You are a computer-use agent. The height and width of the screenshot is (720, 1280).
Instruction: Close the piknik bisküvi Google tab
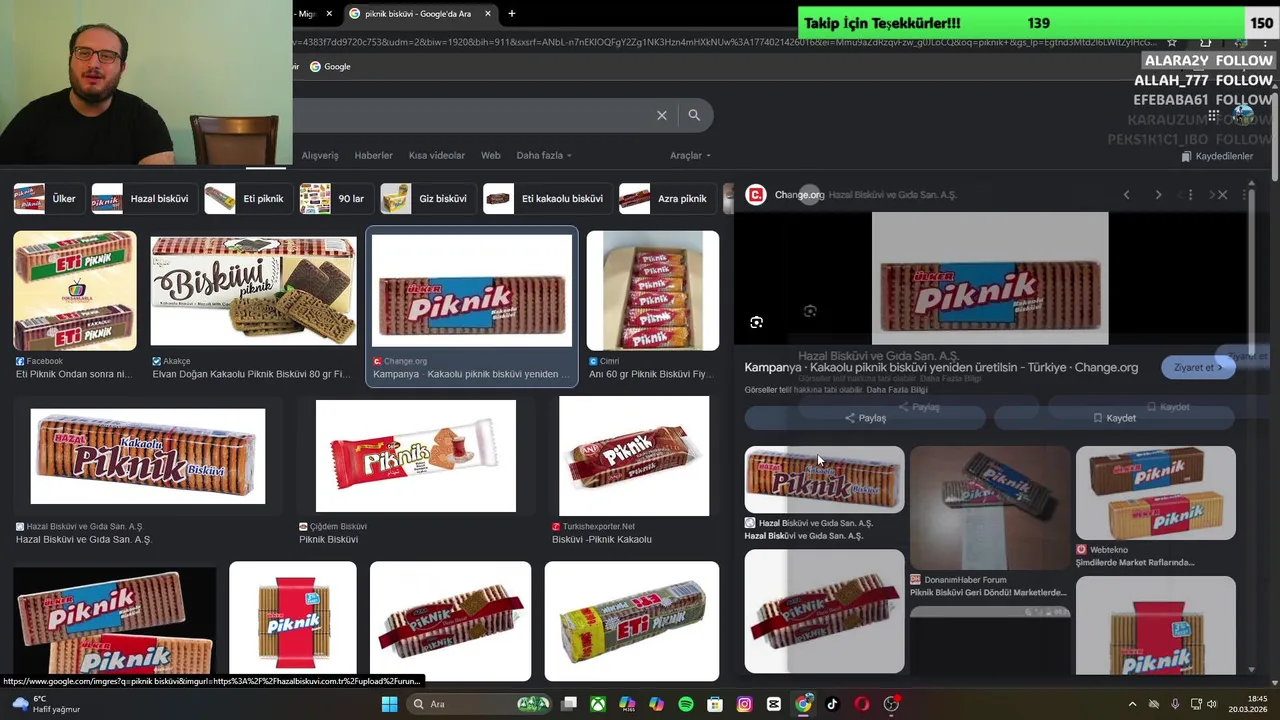coord(488,14)
